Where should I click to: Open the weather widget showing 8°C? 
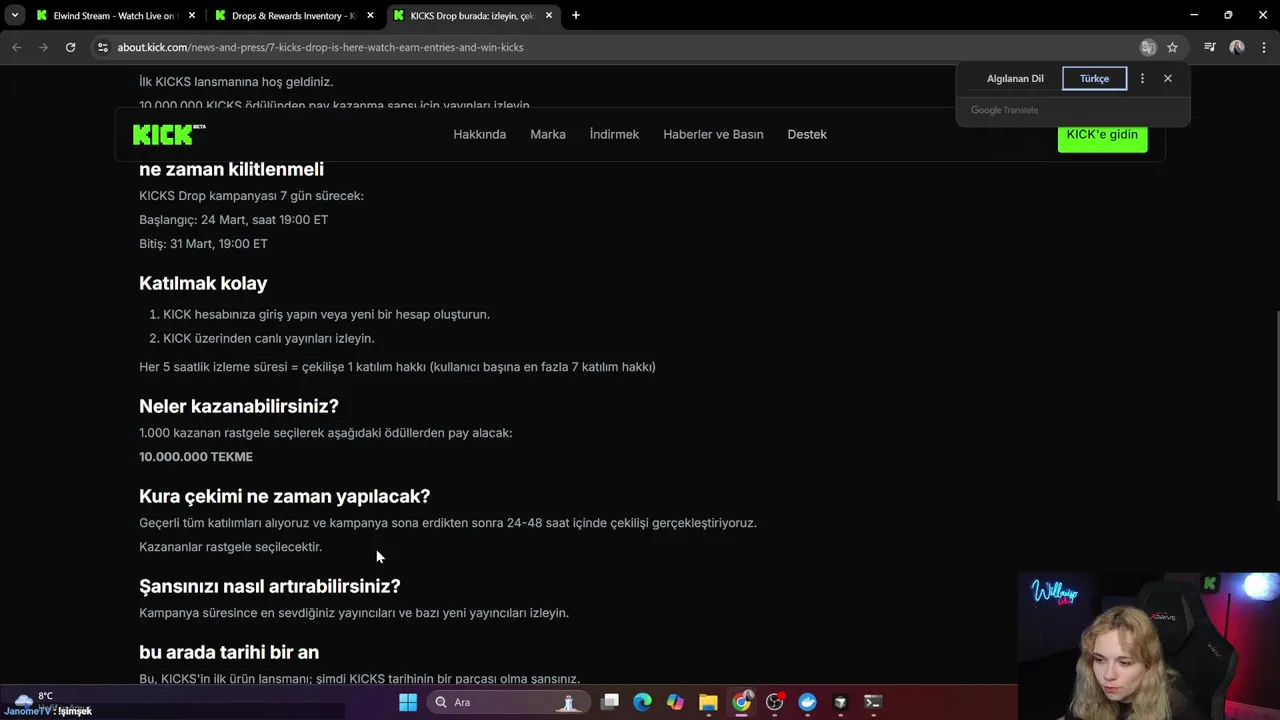tap(45, 702)
